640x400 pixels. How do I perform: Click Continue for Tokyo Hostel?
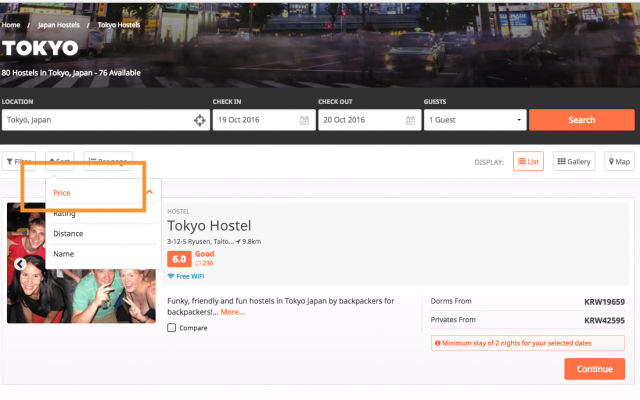(594, 368)
